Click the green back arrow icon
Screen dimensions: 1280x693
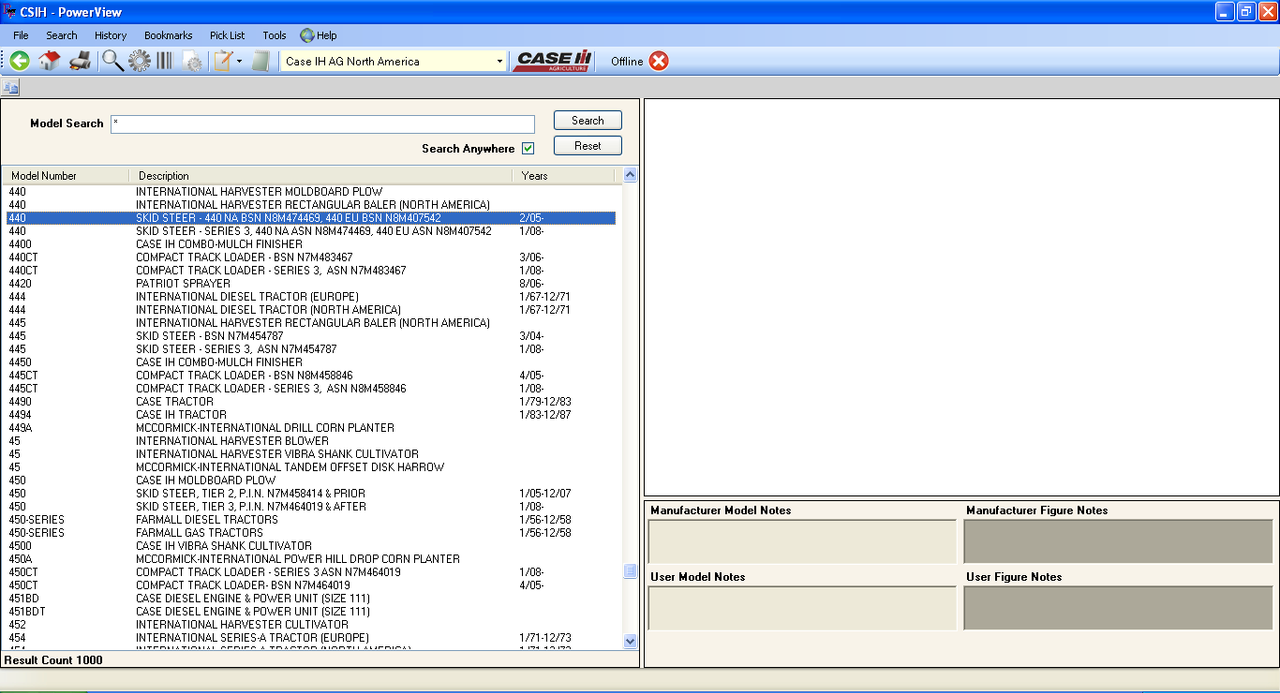coord(19,61)
